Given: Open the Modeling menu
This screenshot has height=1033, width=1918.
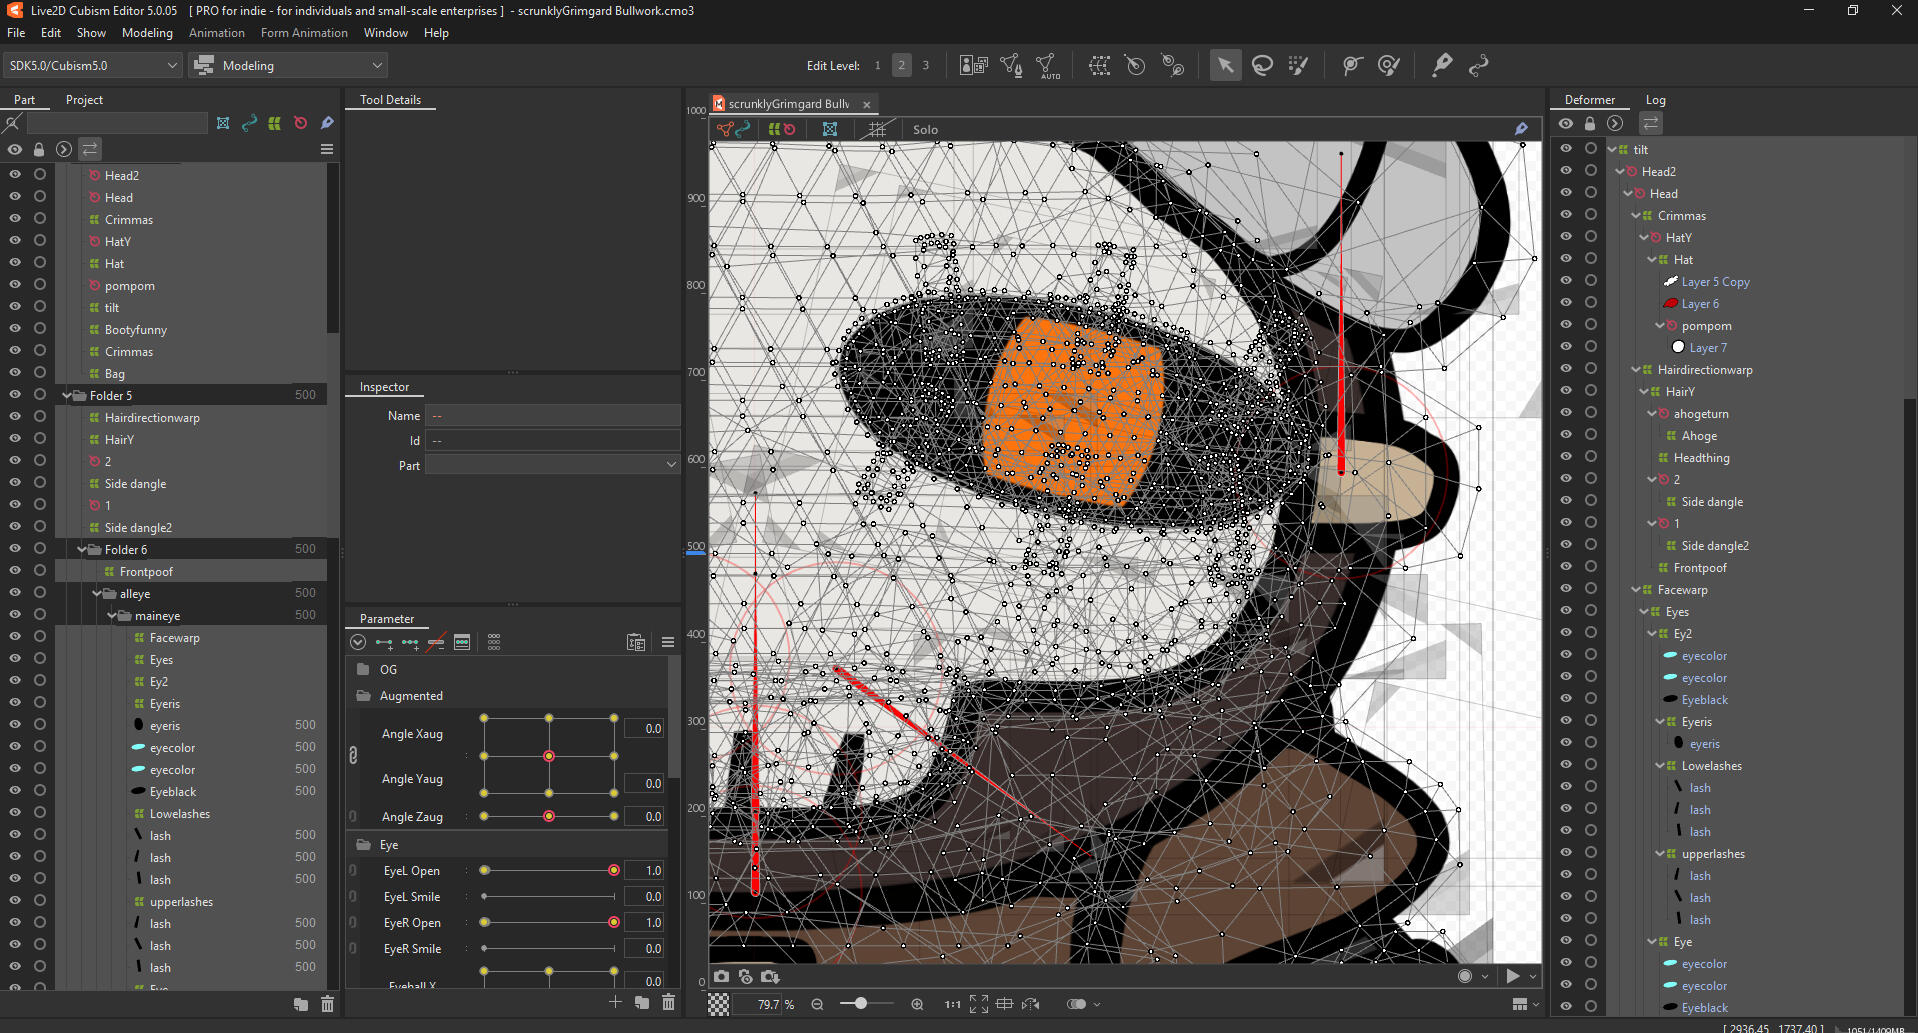Looking at the screenshot, I should pos(147,33).
